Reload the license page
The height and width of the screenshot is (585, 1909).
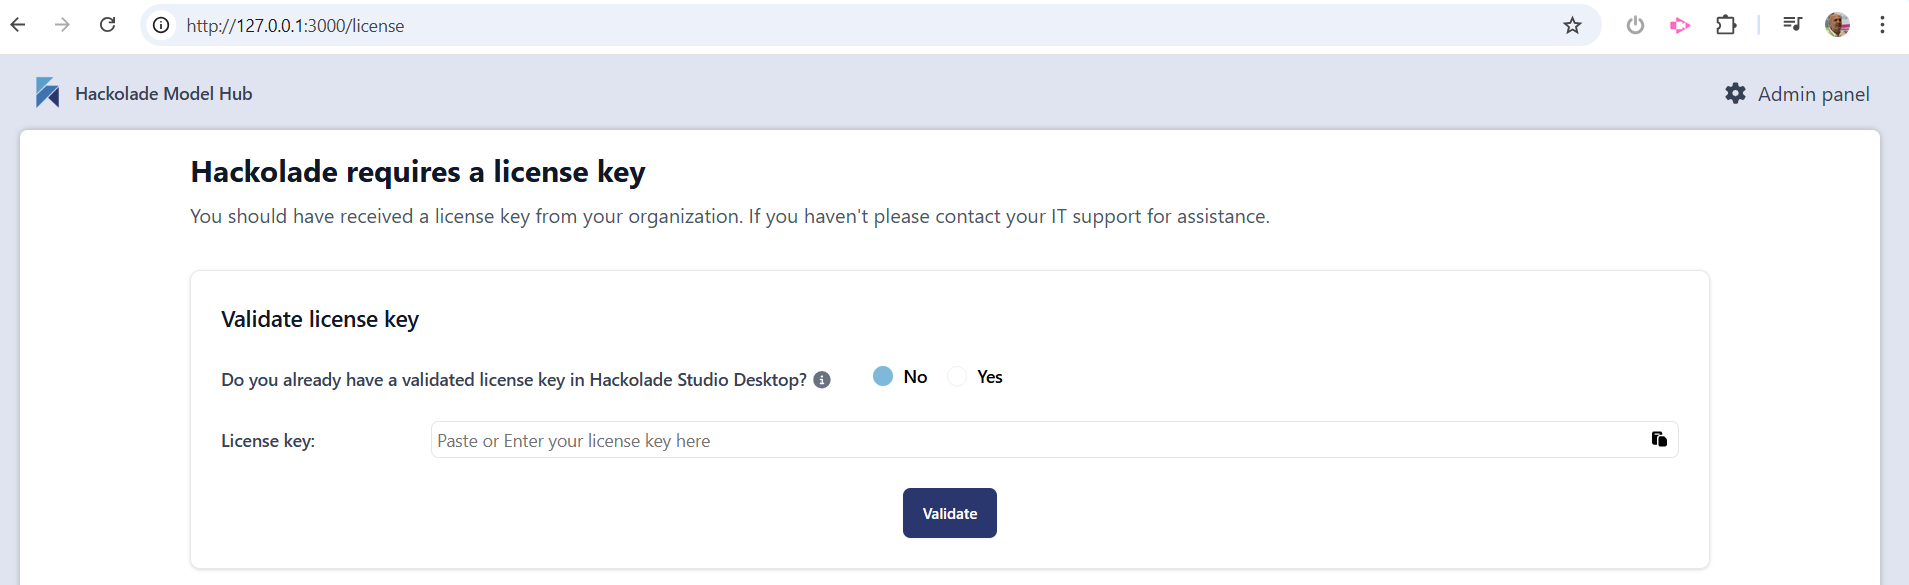click(108, 25)
